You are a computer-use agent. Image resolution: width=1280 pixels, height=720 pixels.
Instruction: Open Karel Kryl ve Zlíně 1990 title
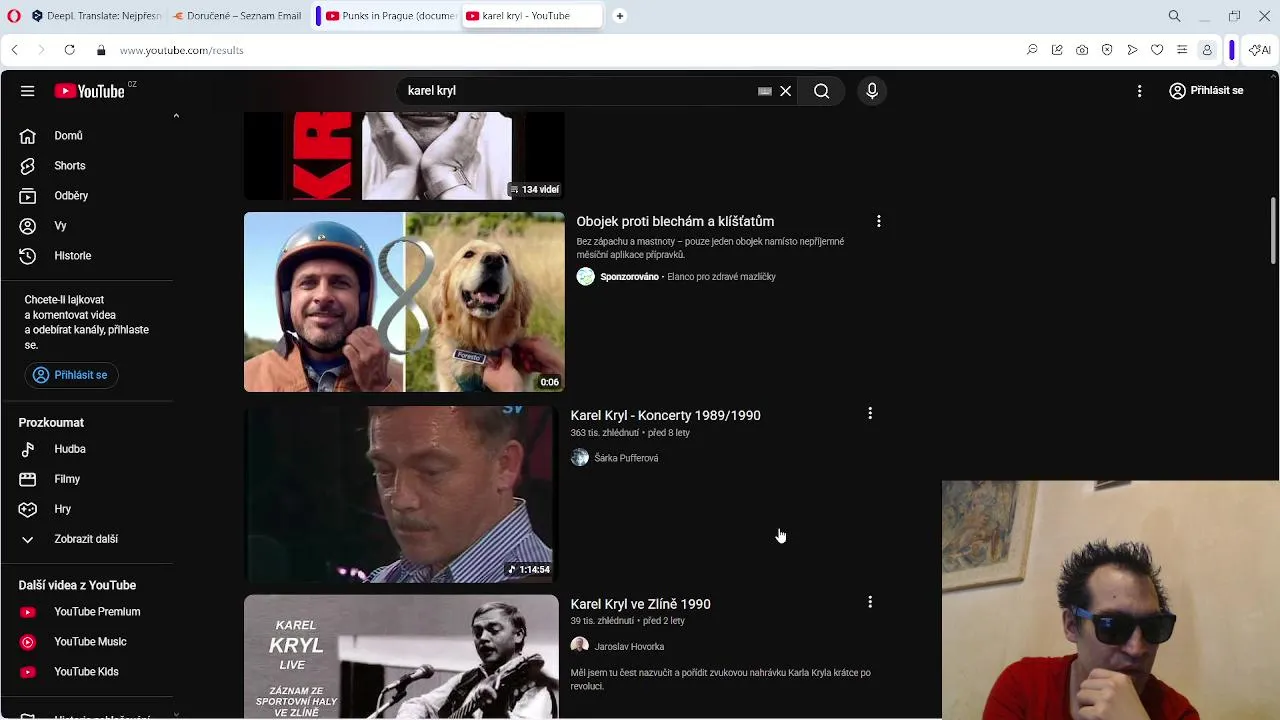(x=640, y=604)
